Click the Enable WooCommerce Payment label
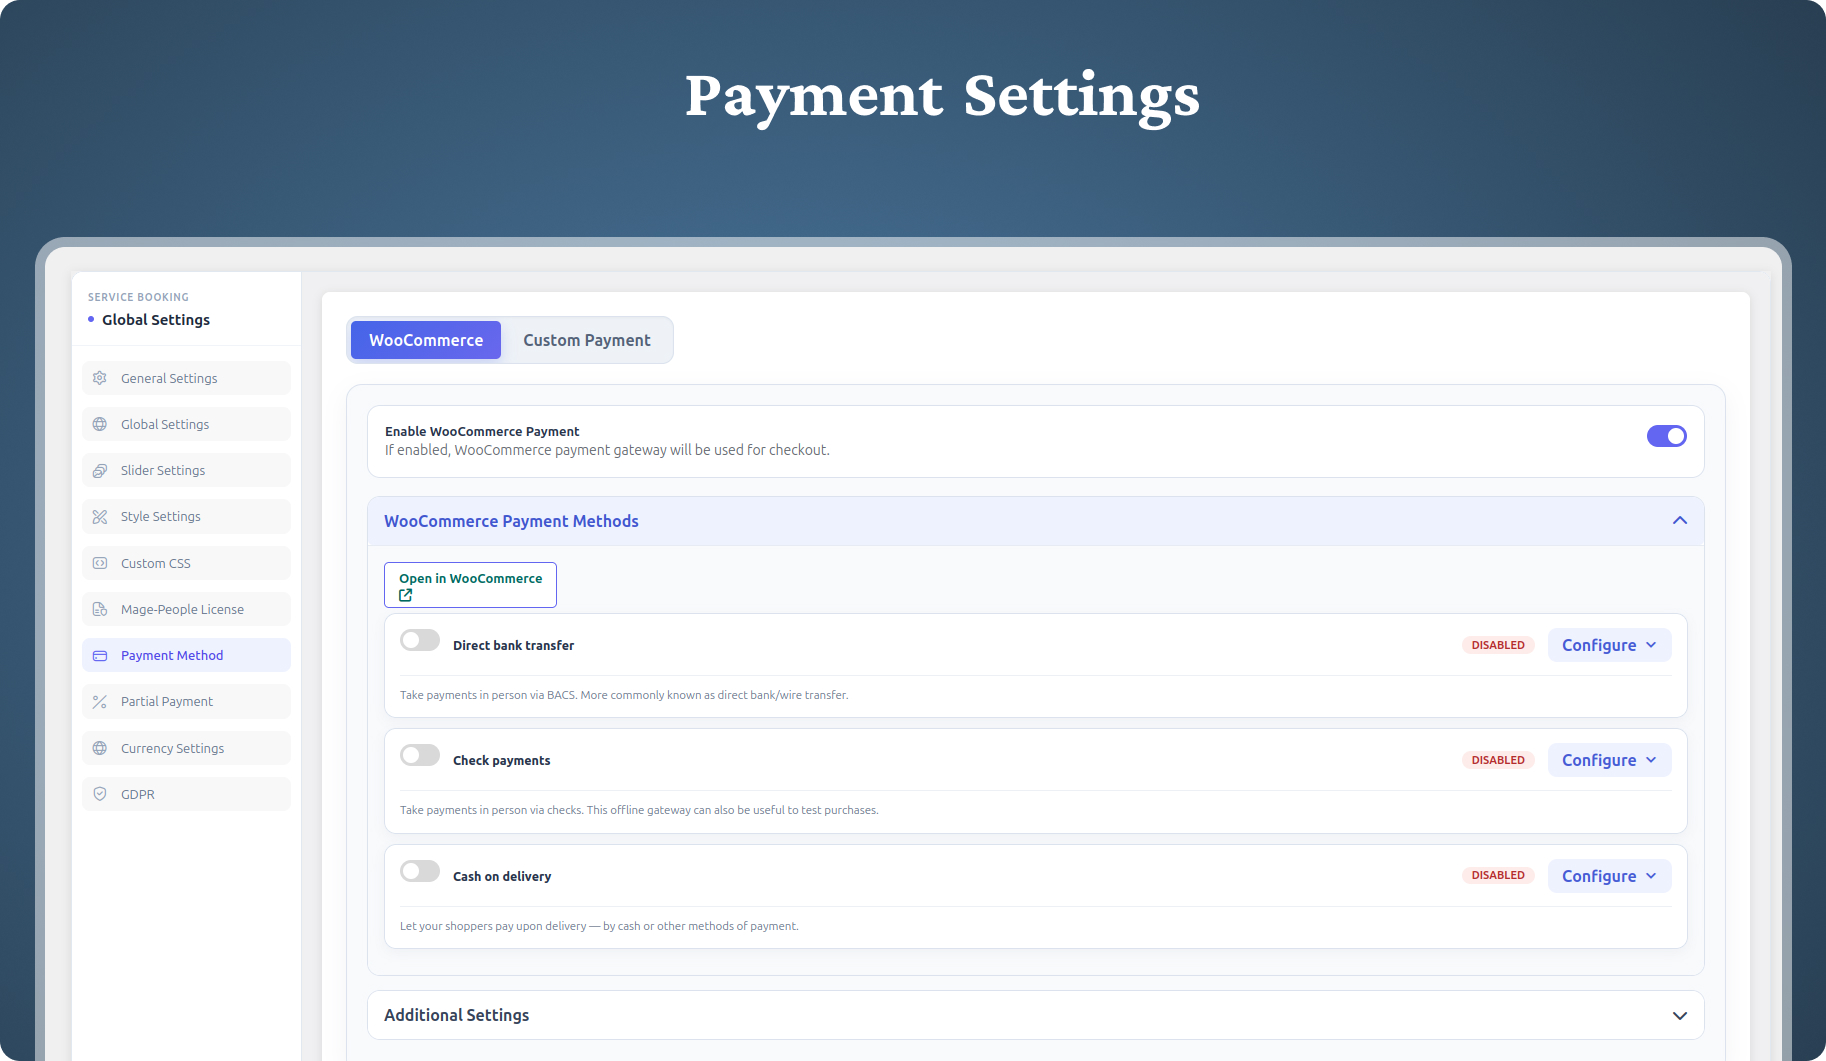Image resolution: width=1826 pixels, height=1061 pixels. pos(482,431)
